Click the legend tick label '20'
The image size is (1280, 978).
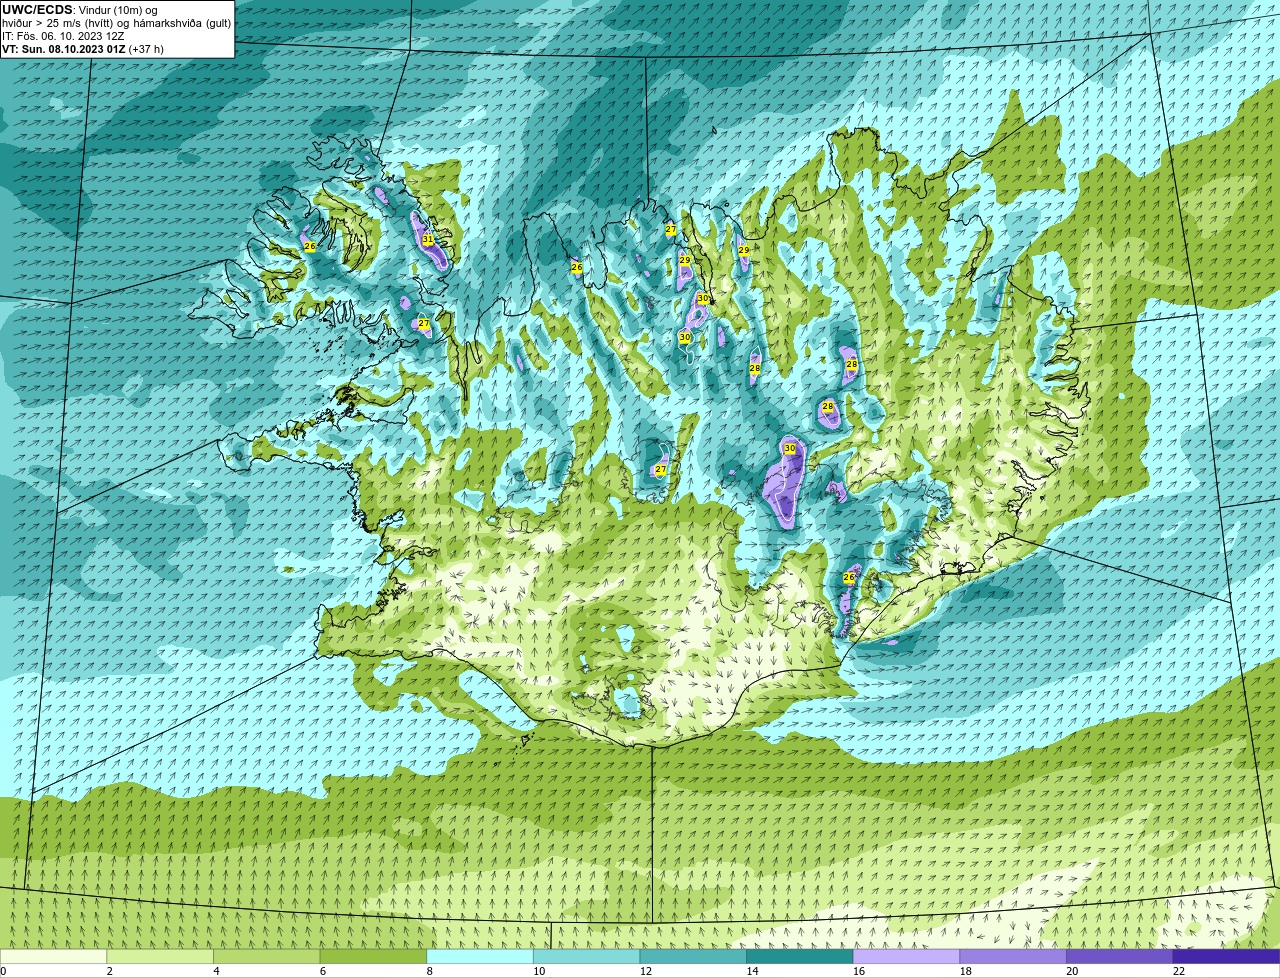(x=1072, y=971)
